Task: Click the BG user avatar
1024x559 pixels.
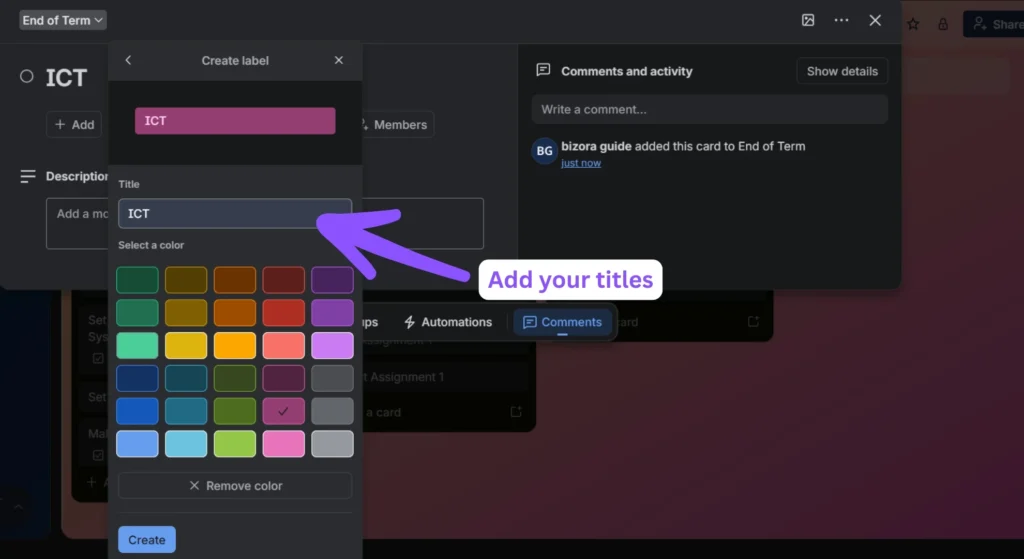Action: tap(544, 151)
